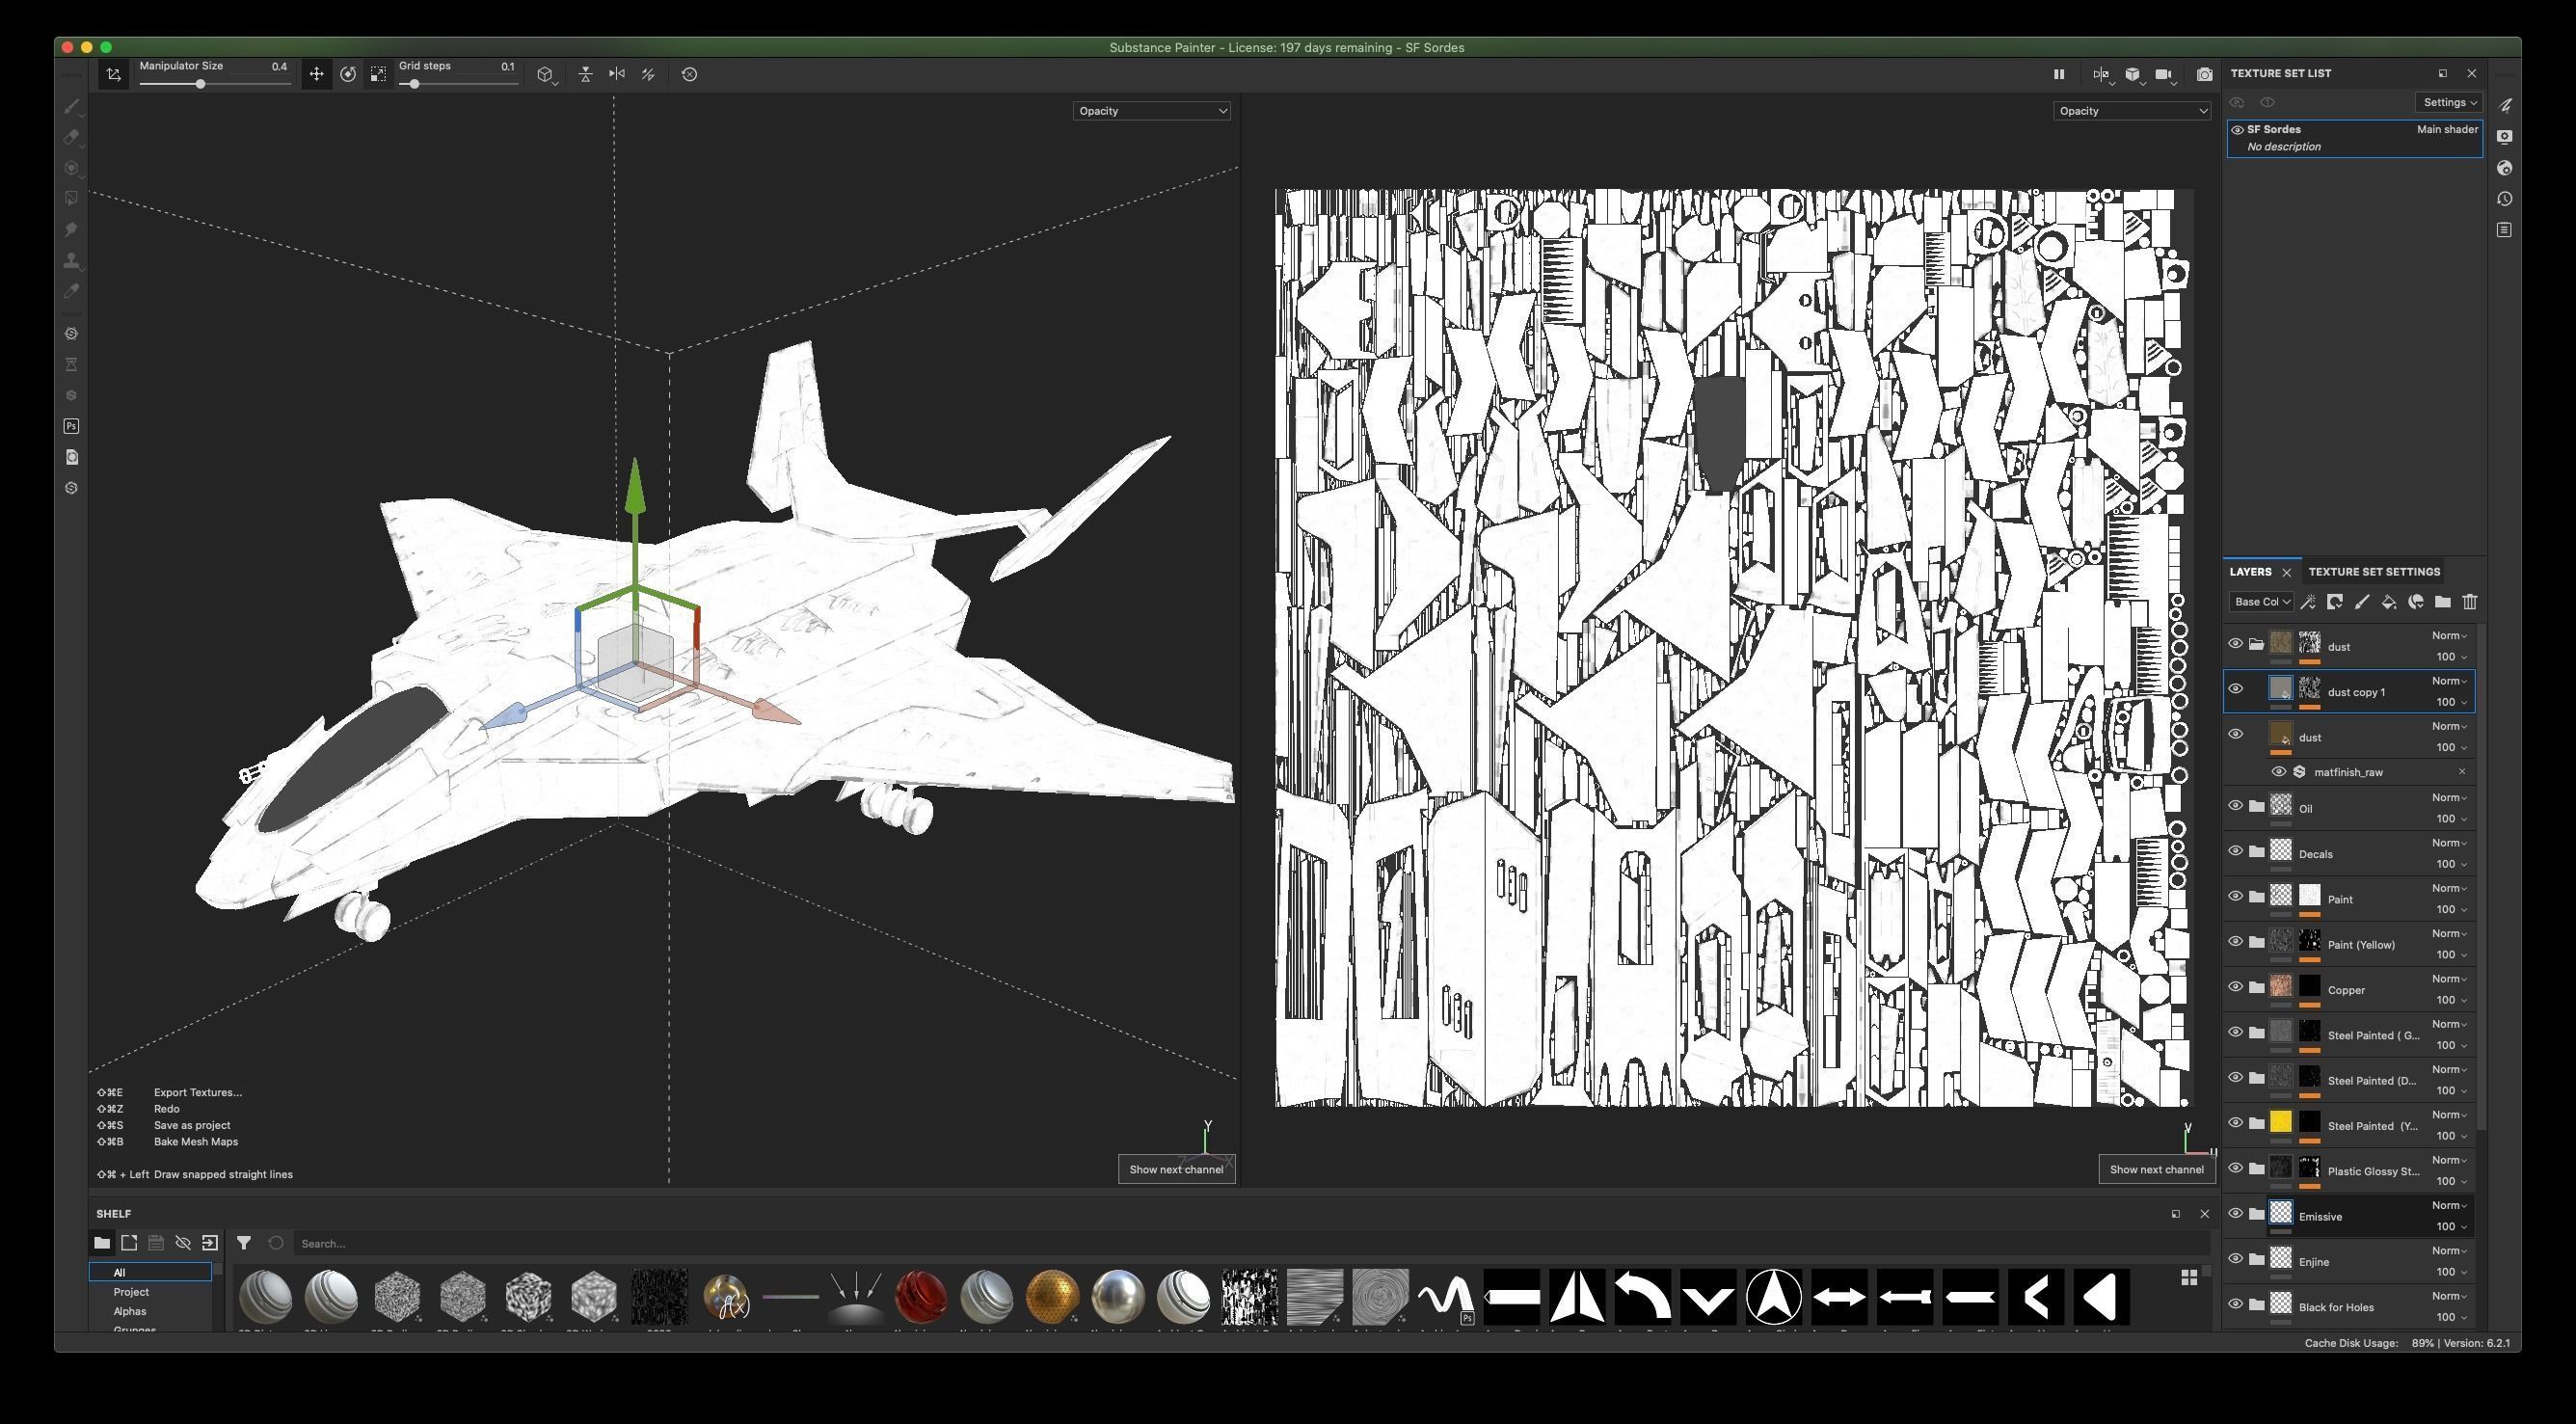Viewport: 2576px width, 1424px height.
Task: Toggle visibility of matfinish_raw effect
Action: (2279, 772)
